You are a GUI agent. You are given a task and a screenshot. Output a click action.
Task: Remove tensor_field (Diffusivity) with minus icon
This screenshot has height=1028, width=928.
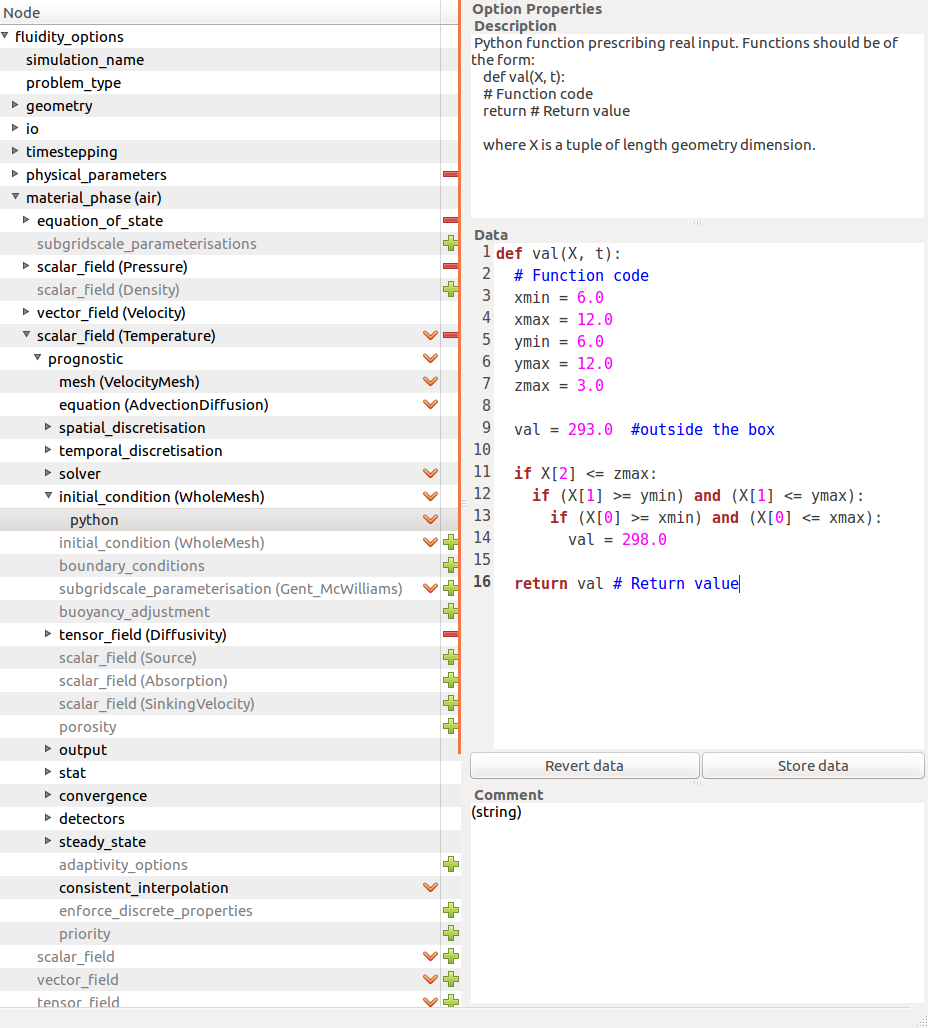click(x=451, y=634)
